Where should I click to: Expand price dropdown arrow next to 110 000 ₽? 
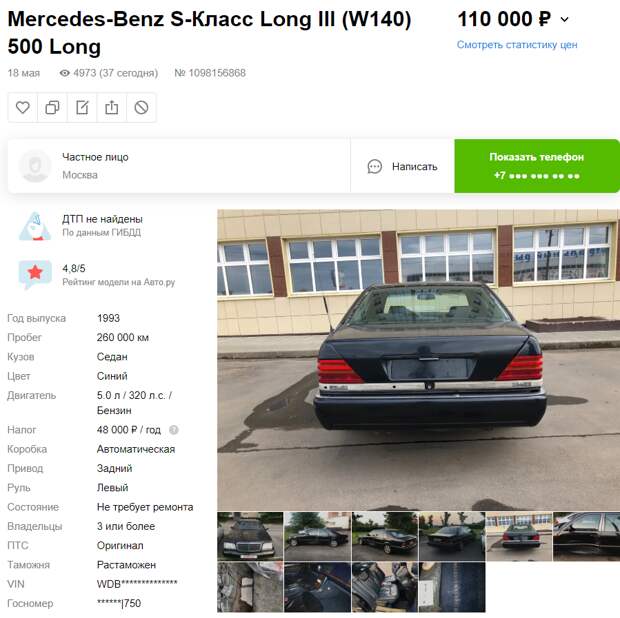click(565, 19)
